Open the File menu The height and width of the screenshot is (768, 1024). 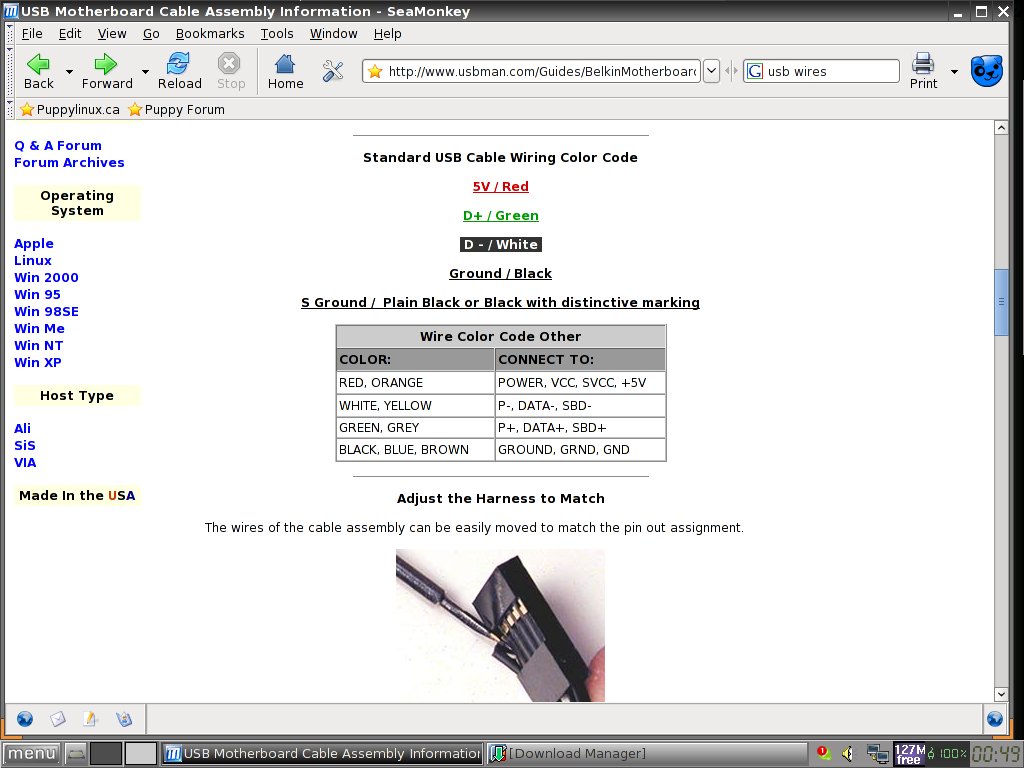point(31,33)
